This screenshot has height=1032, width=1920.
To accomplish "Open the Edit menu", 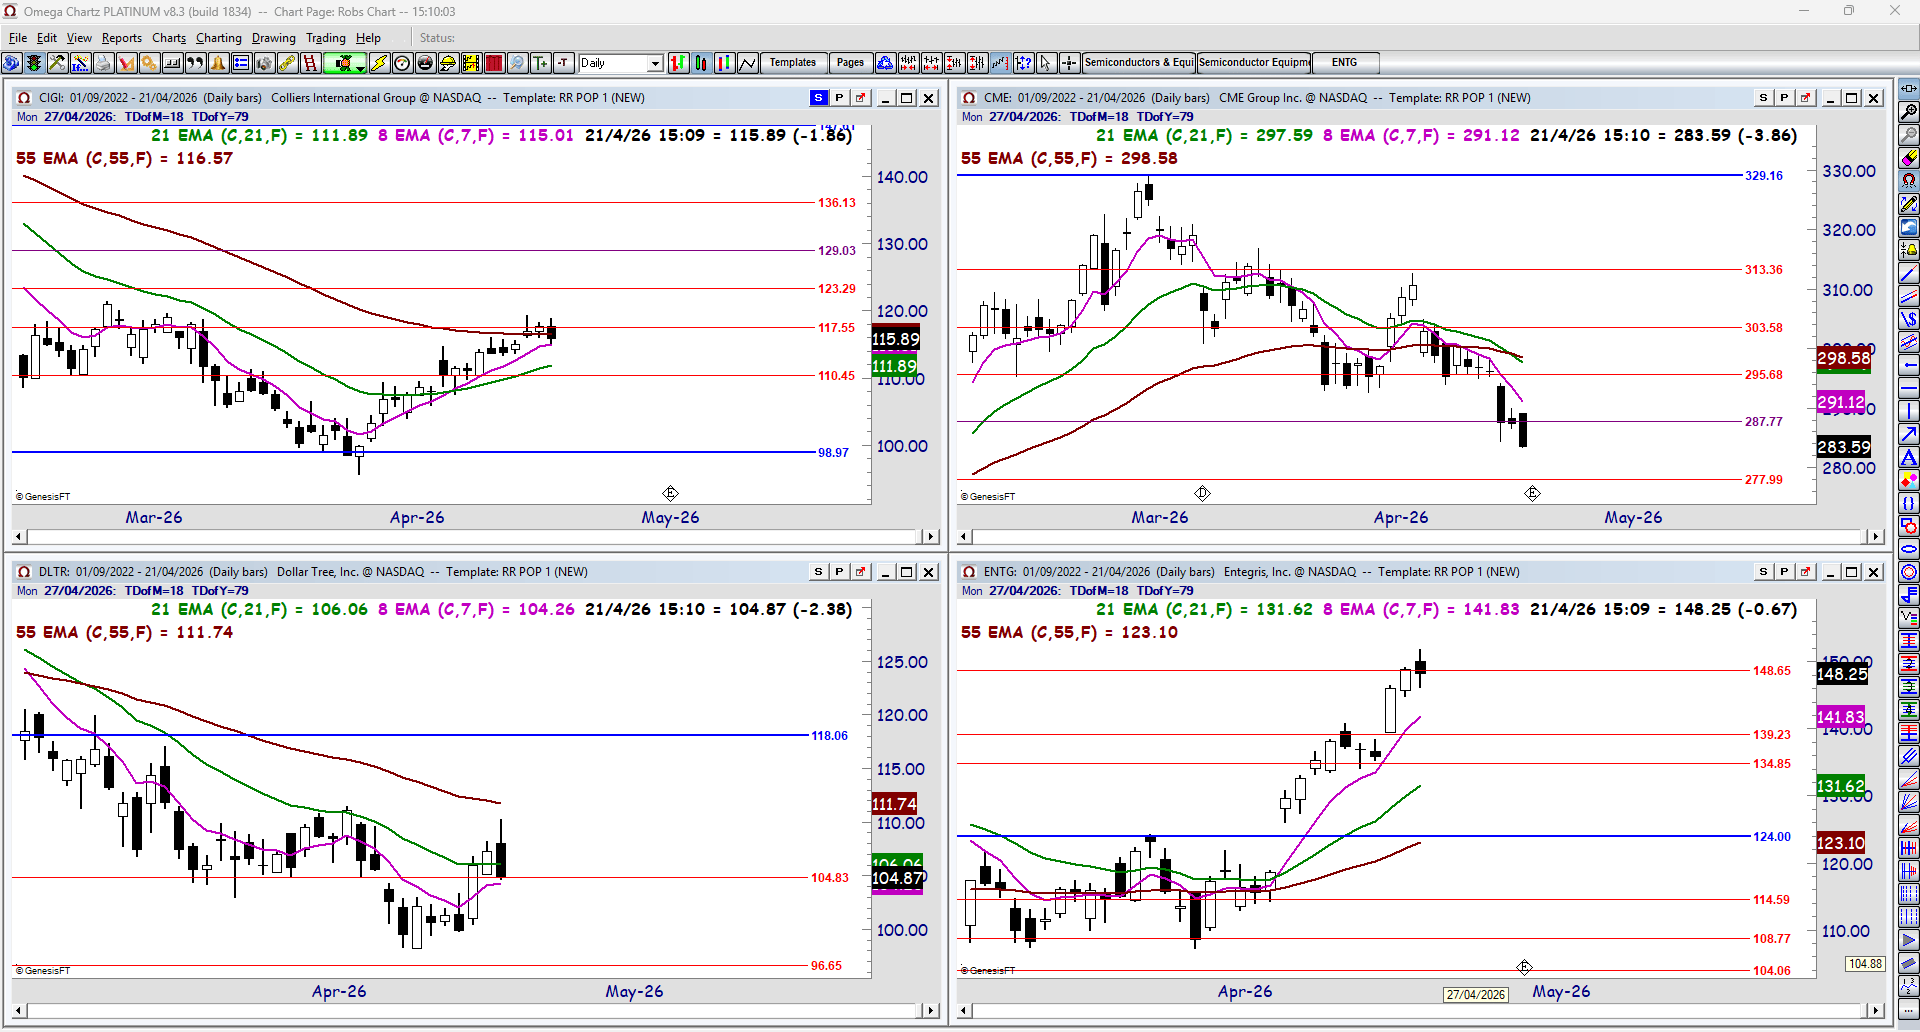I will coord(47,38).
